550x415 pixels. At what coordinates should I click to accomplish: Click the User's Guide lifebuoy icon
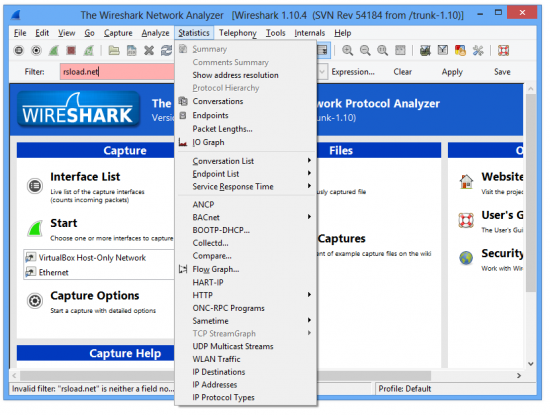point(466,220)
